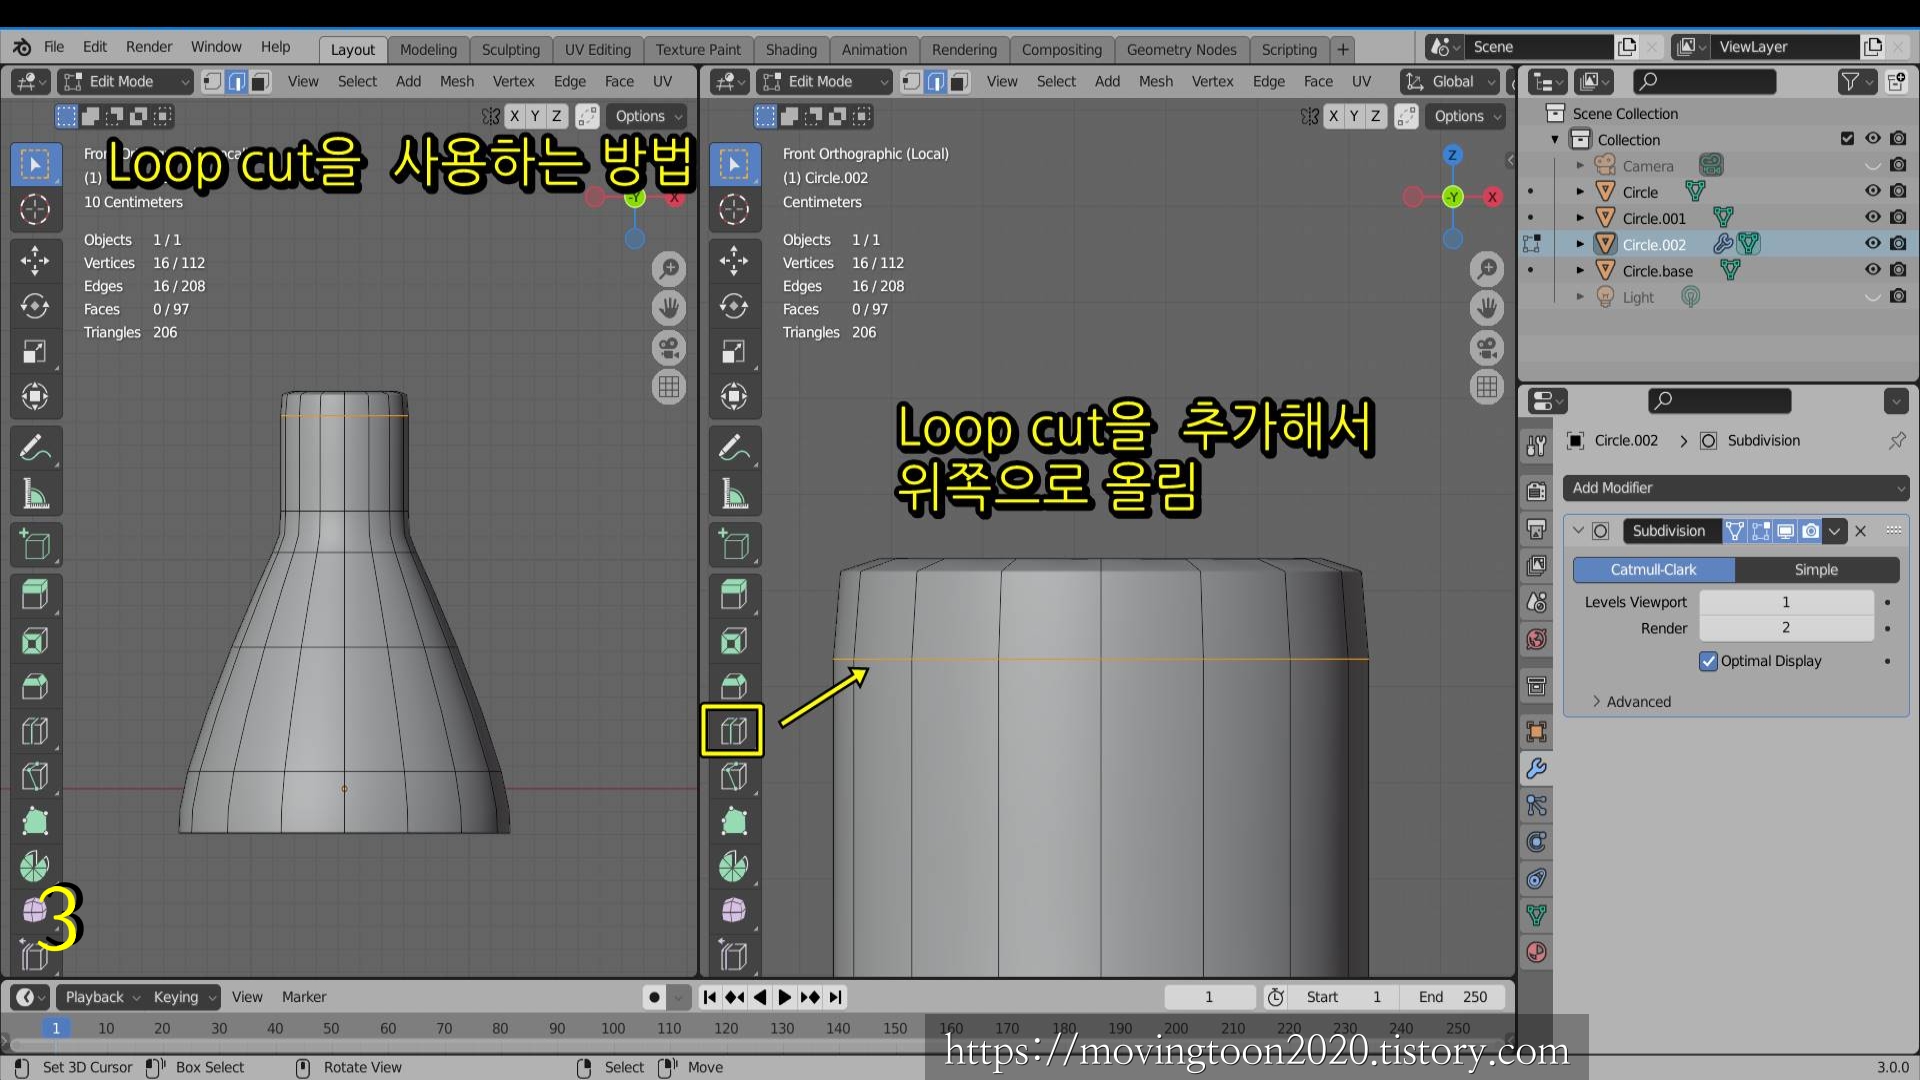Screen dimensions: 1920x1080
Task: Select Simple subdivision type
Action: [1816, 570]
